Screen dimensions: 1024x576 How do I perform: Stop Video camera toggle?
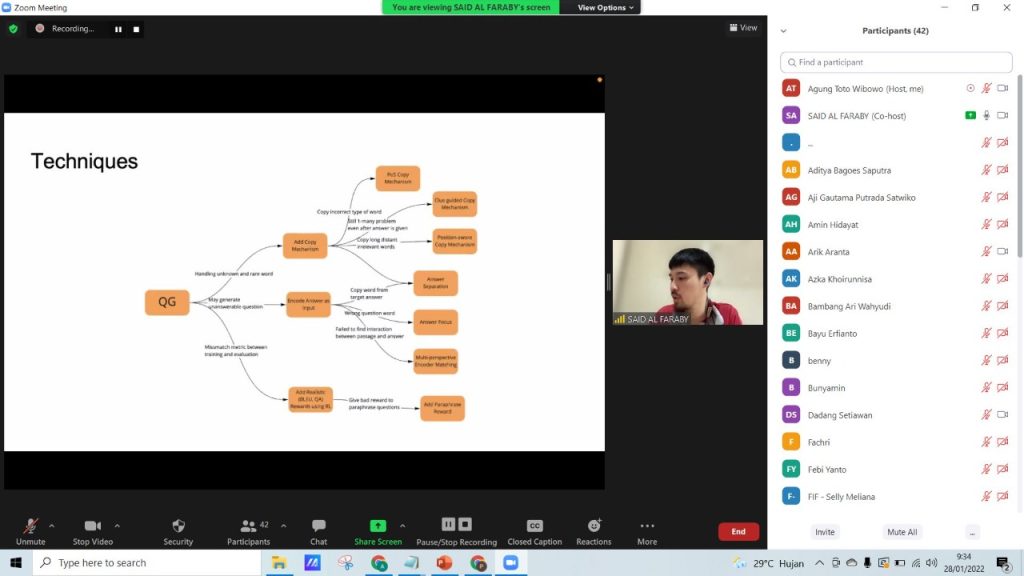pos(93,526)
